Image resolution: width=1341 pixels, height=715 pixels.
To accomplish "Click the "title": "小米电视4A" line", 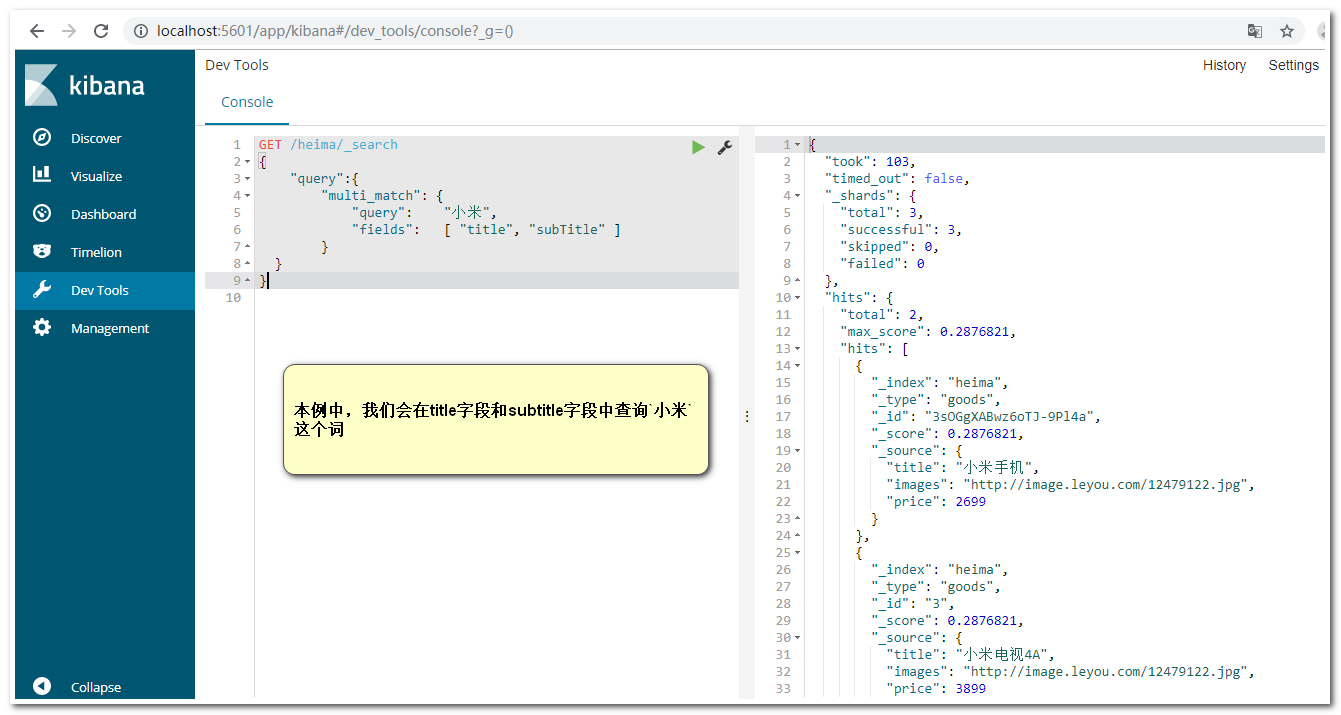I will point(970,655).
